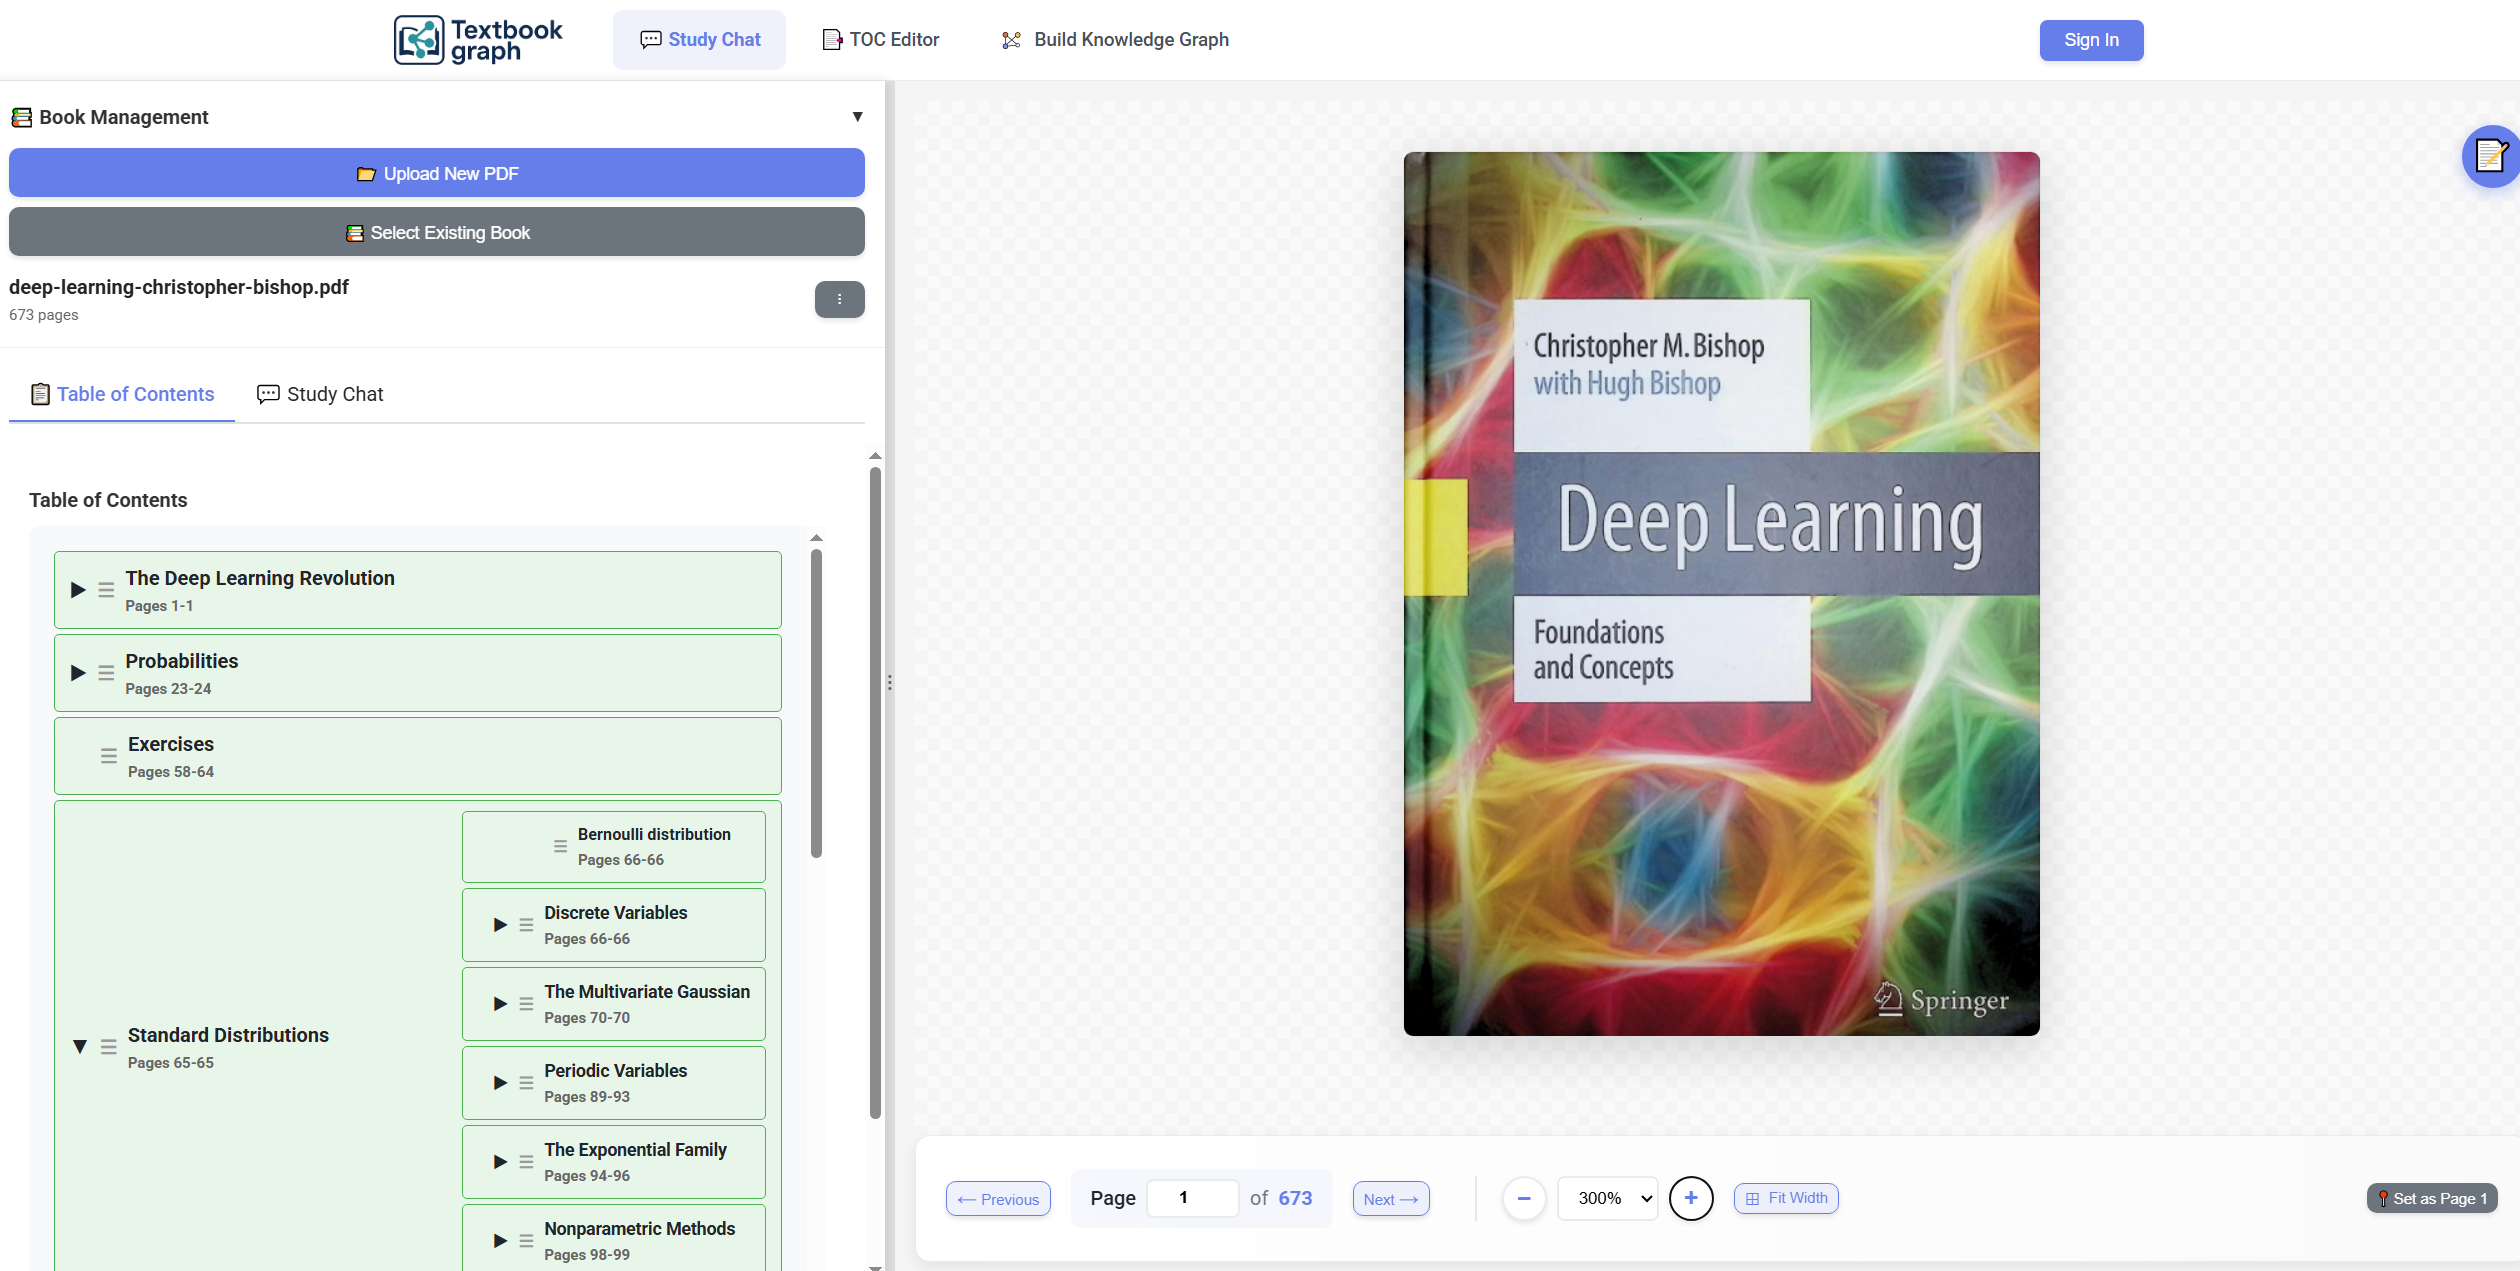Go to Next page
The width and height of the screenshot is (2520, 1271).
point(1391,1198)
